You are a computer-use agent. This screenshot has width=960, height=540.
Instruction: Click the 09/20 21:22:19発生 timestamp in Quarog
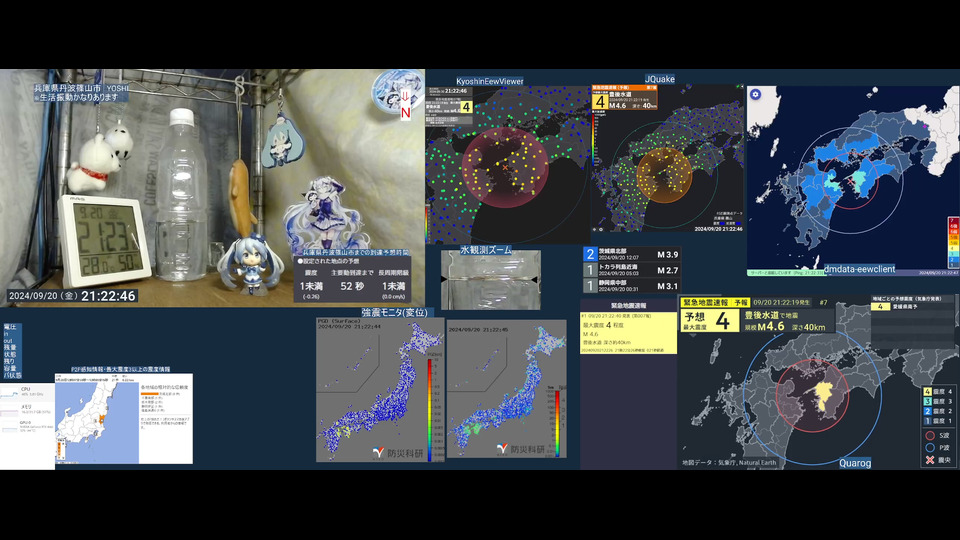tap(782, 302)
